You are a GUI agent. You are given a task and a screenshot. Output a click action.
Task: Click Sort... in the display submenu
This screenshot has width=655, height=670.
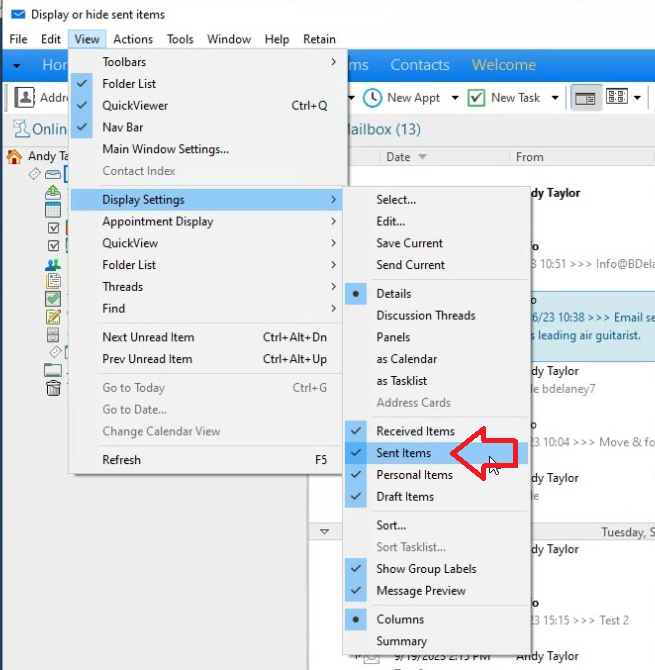[x=391, y=525]
